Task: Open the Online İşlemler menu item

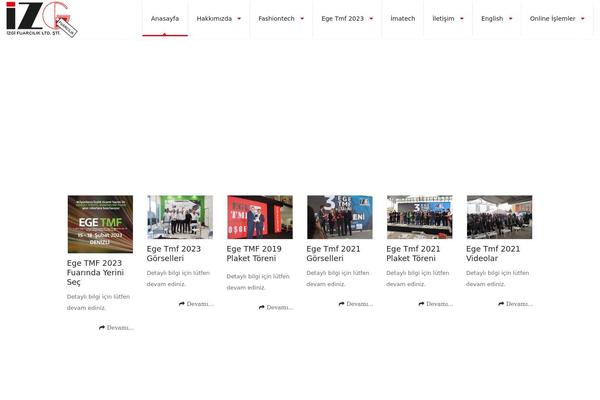Action: point(553,18)
